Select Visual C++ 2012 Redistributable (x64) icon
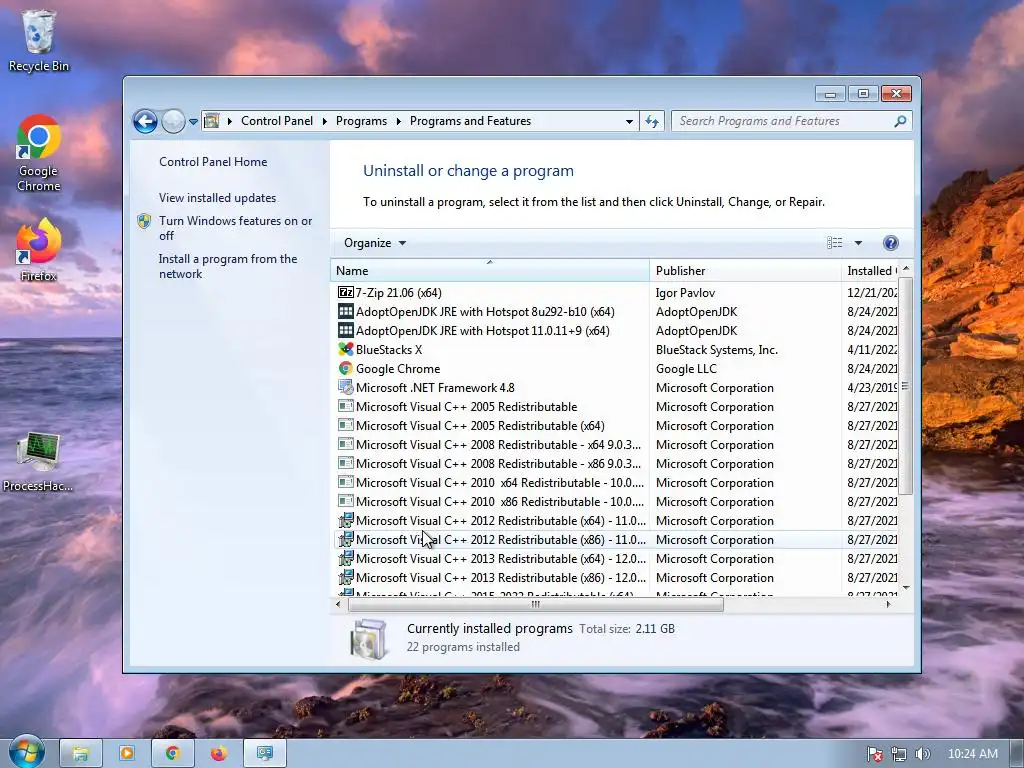 point(345,520)
